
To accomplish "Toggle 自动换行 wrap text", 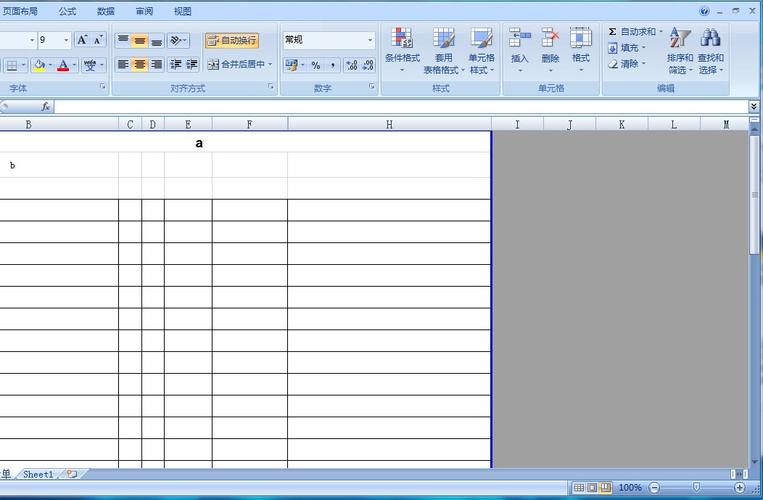I will 232,40.
